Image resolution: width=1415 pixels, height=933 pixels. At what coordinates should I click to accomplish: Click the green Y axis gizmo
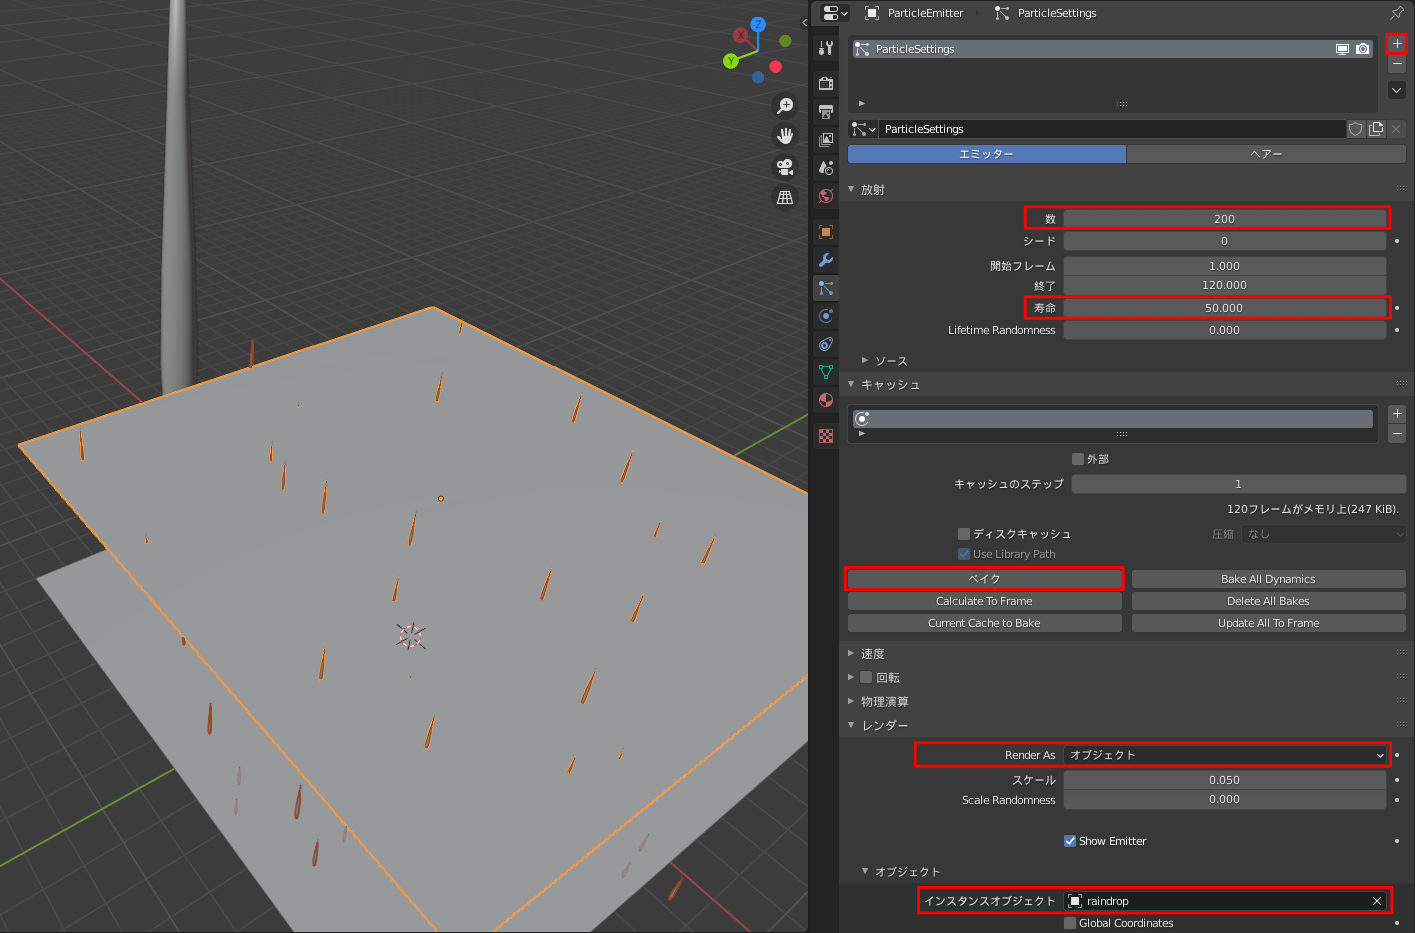(x=730, y=61)
